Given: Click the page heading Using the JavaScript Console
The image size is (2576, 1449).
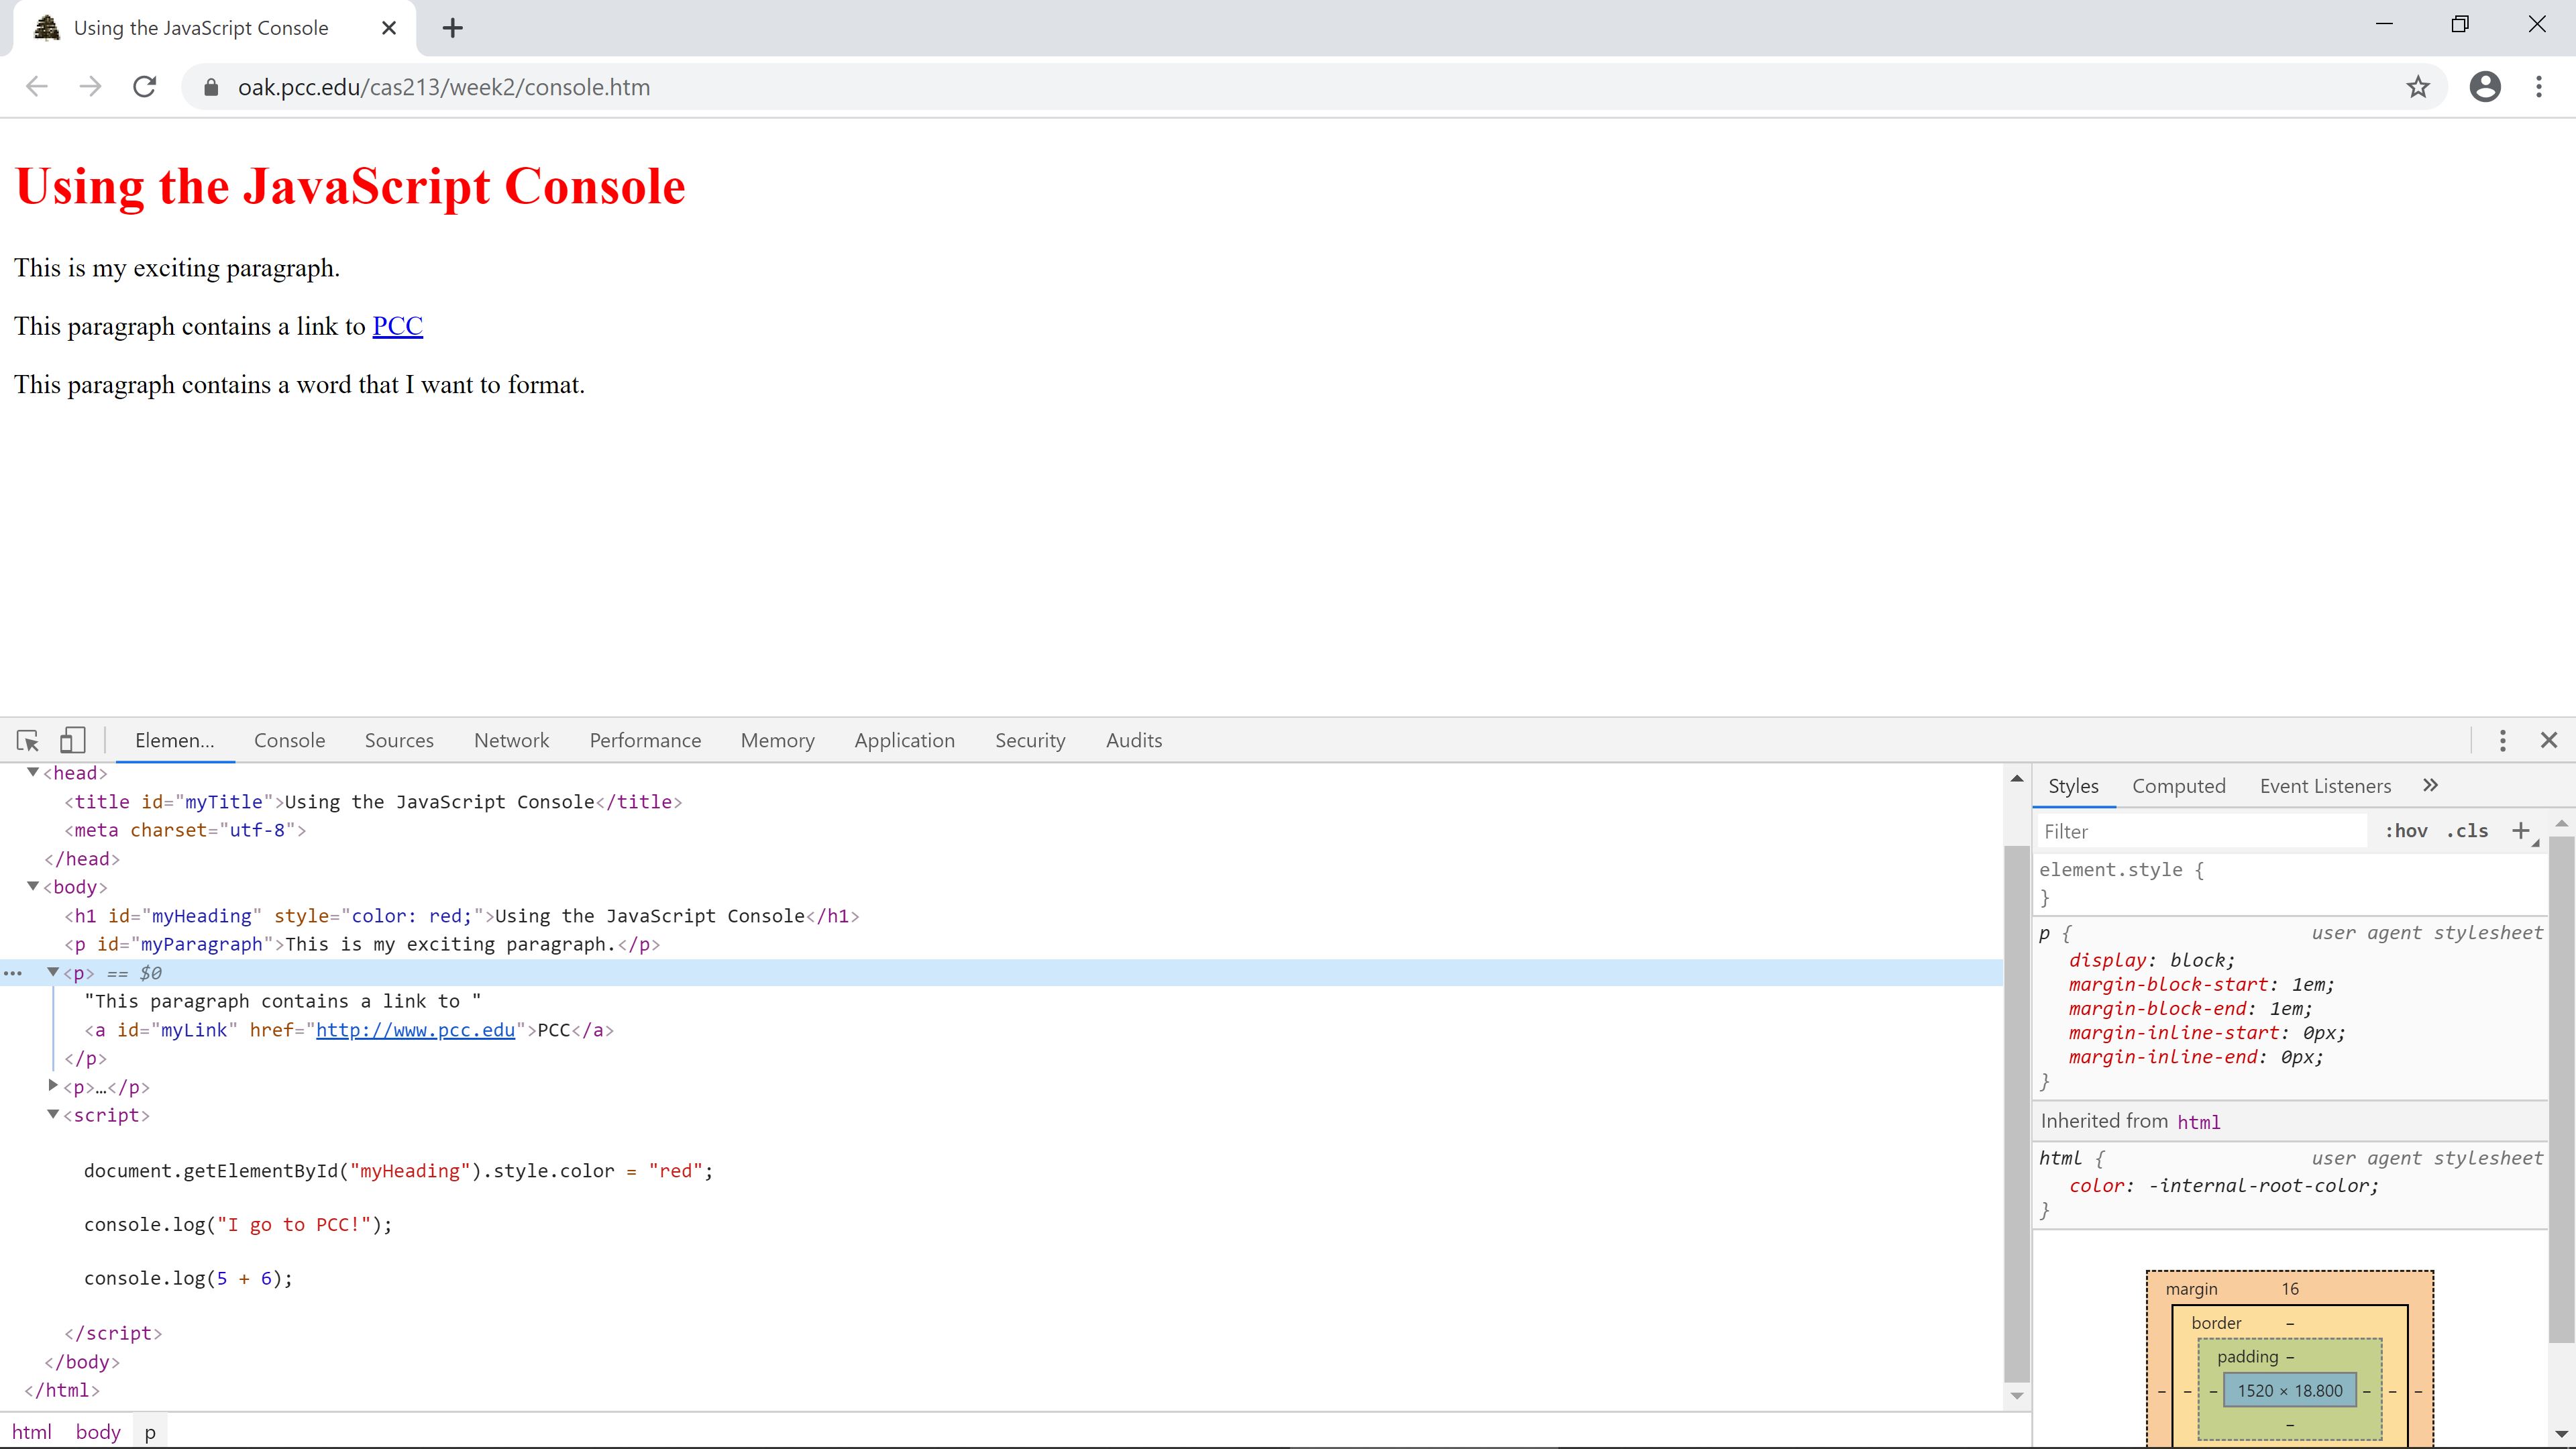Looking at the screenshot, I should pyautogui.click(x=350, y=186).
